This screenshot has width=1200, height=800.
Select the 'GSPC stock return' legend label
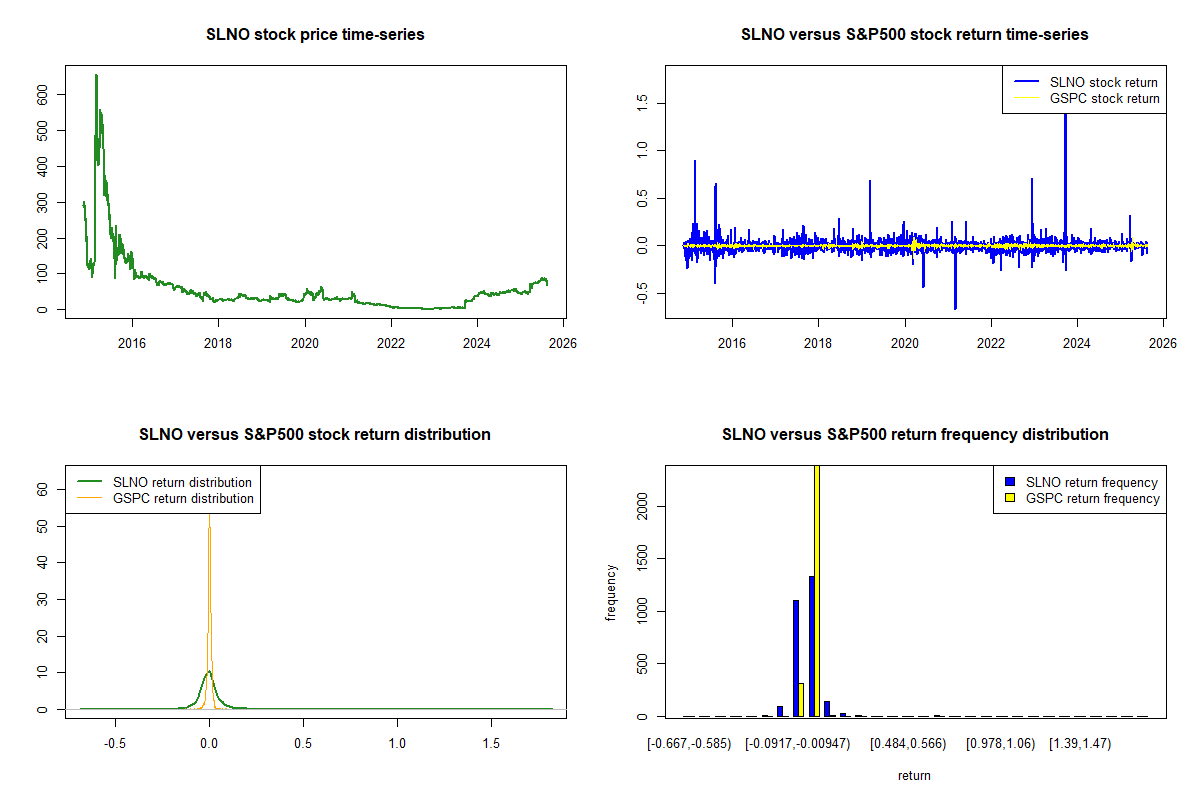(x=1104, y=99)
